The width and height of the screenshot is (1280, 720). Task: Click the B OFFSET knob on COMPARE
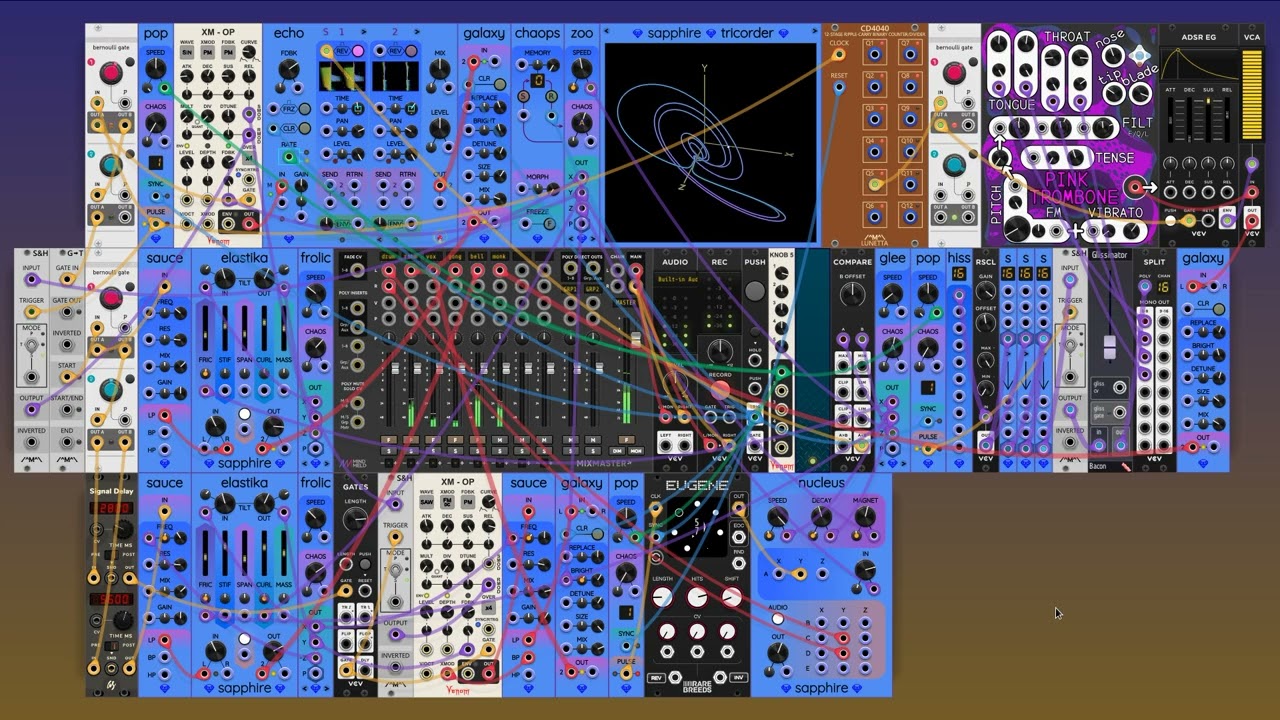tap(852, 293)
